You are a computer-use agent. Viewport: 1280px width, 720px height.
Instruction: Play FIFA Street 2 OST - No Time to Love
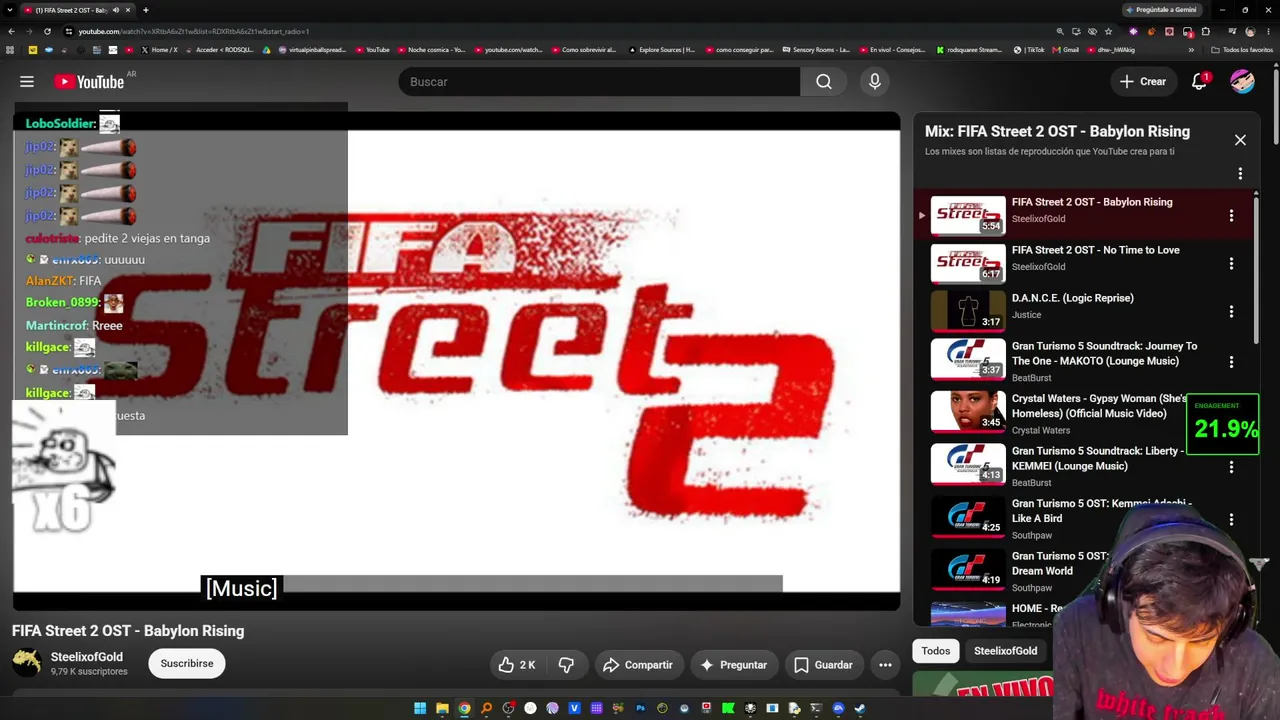point(1095,250)
